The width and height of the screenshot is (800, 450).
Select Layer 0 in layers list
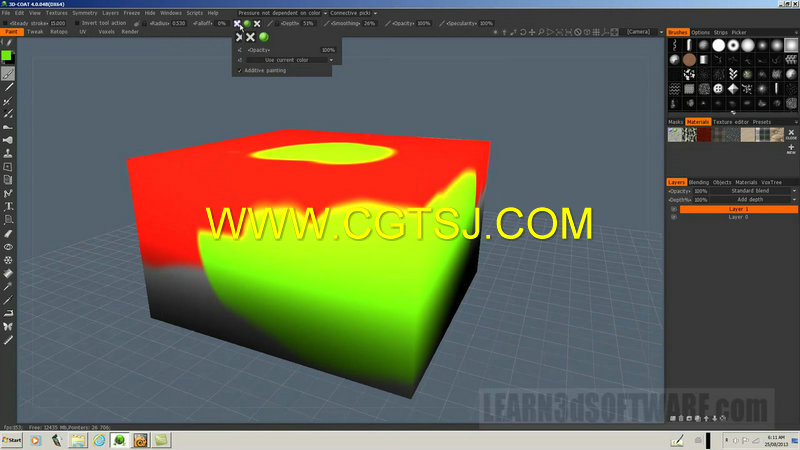738,217
